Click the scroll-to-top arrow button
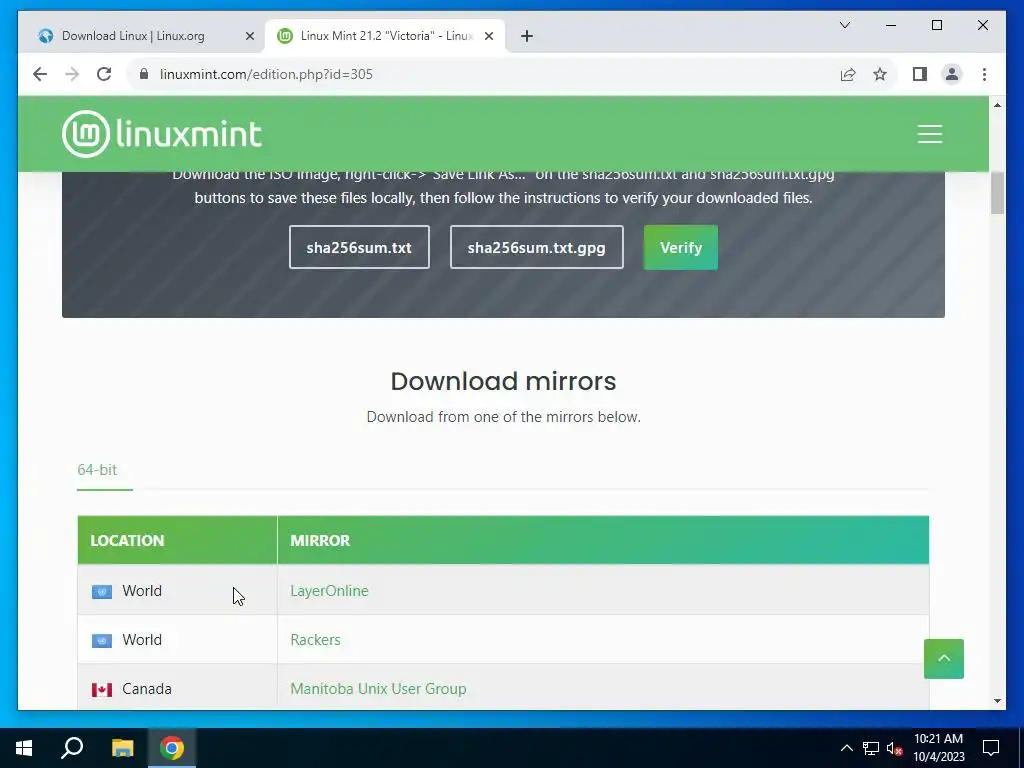Viewport: 1024px width, 768px height. pyautogui.click(x=944, y=658)
